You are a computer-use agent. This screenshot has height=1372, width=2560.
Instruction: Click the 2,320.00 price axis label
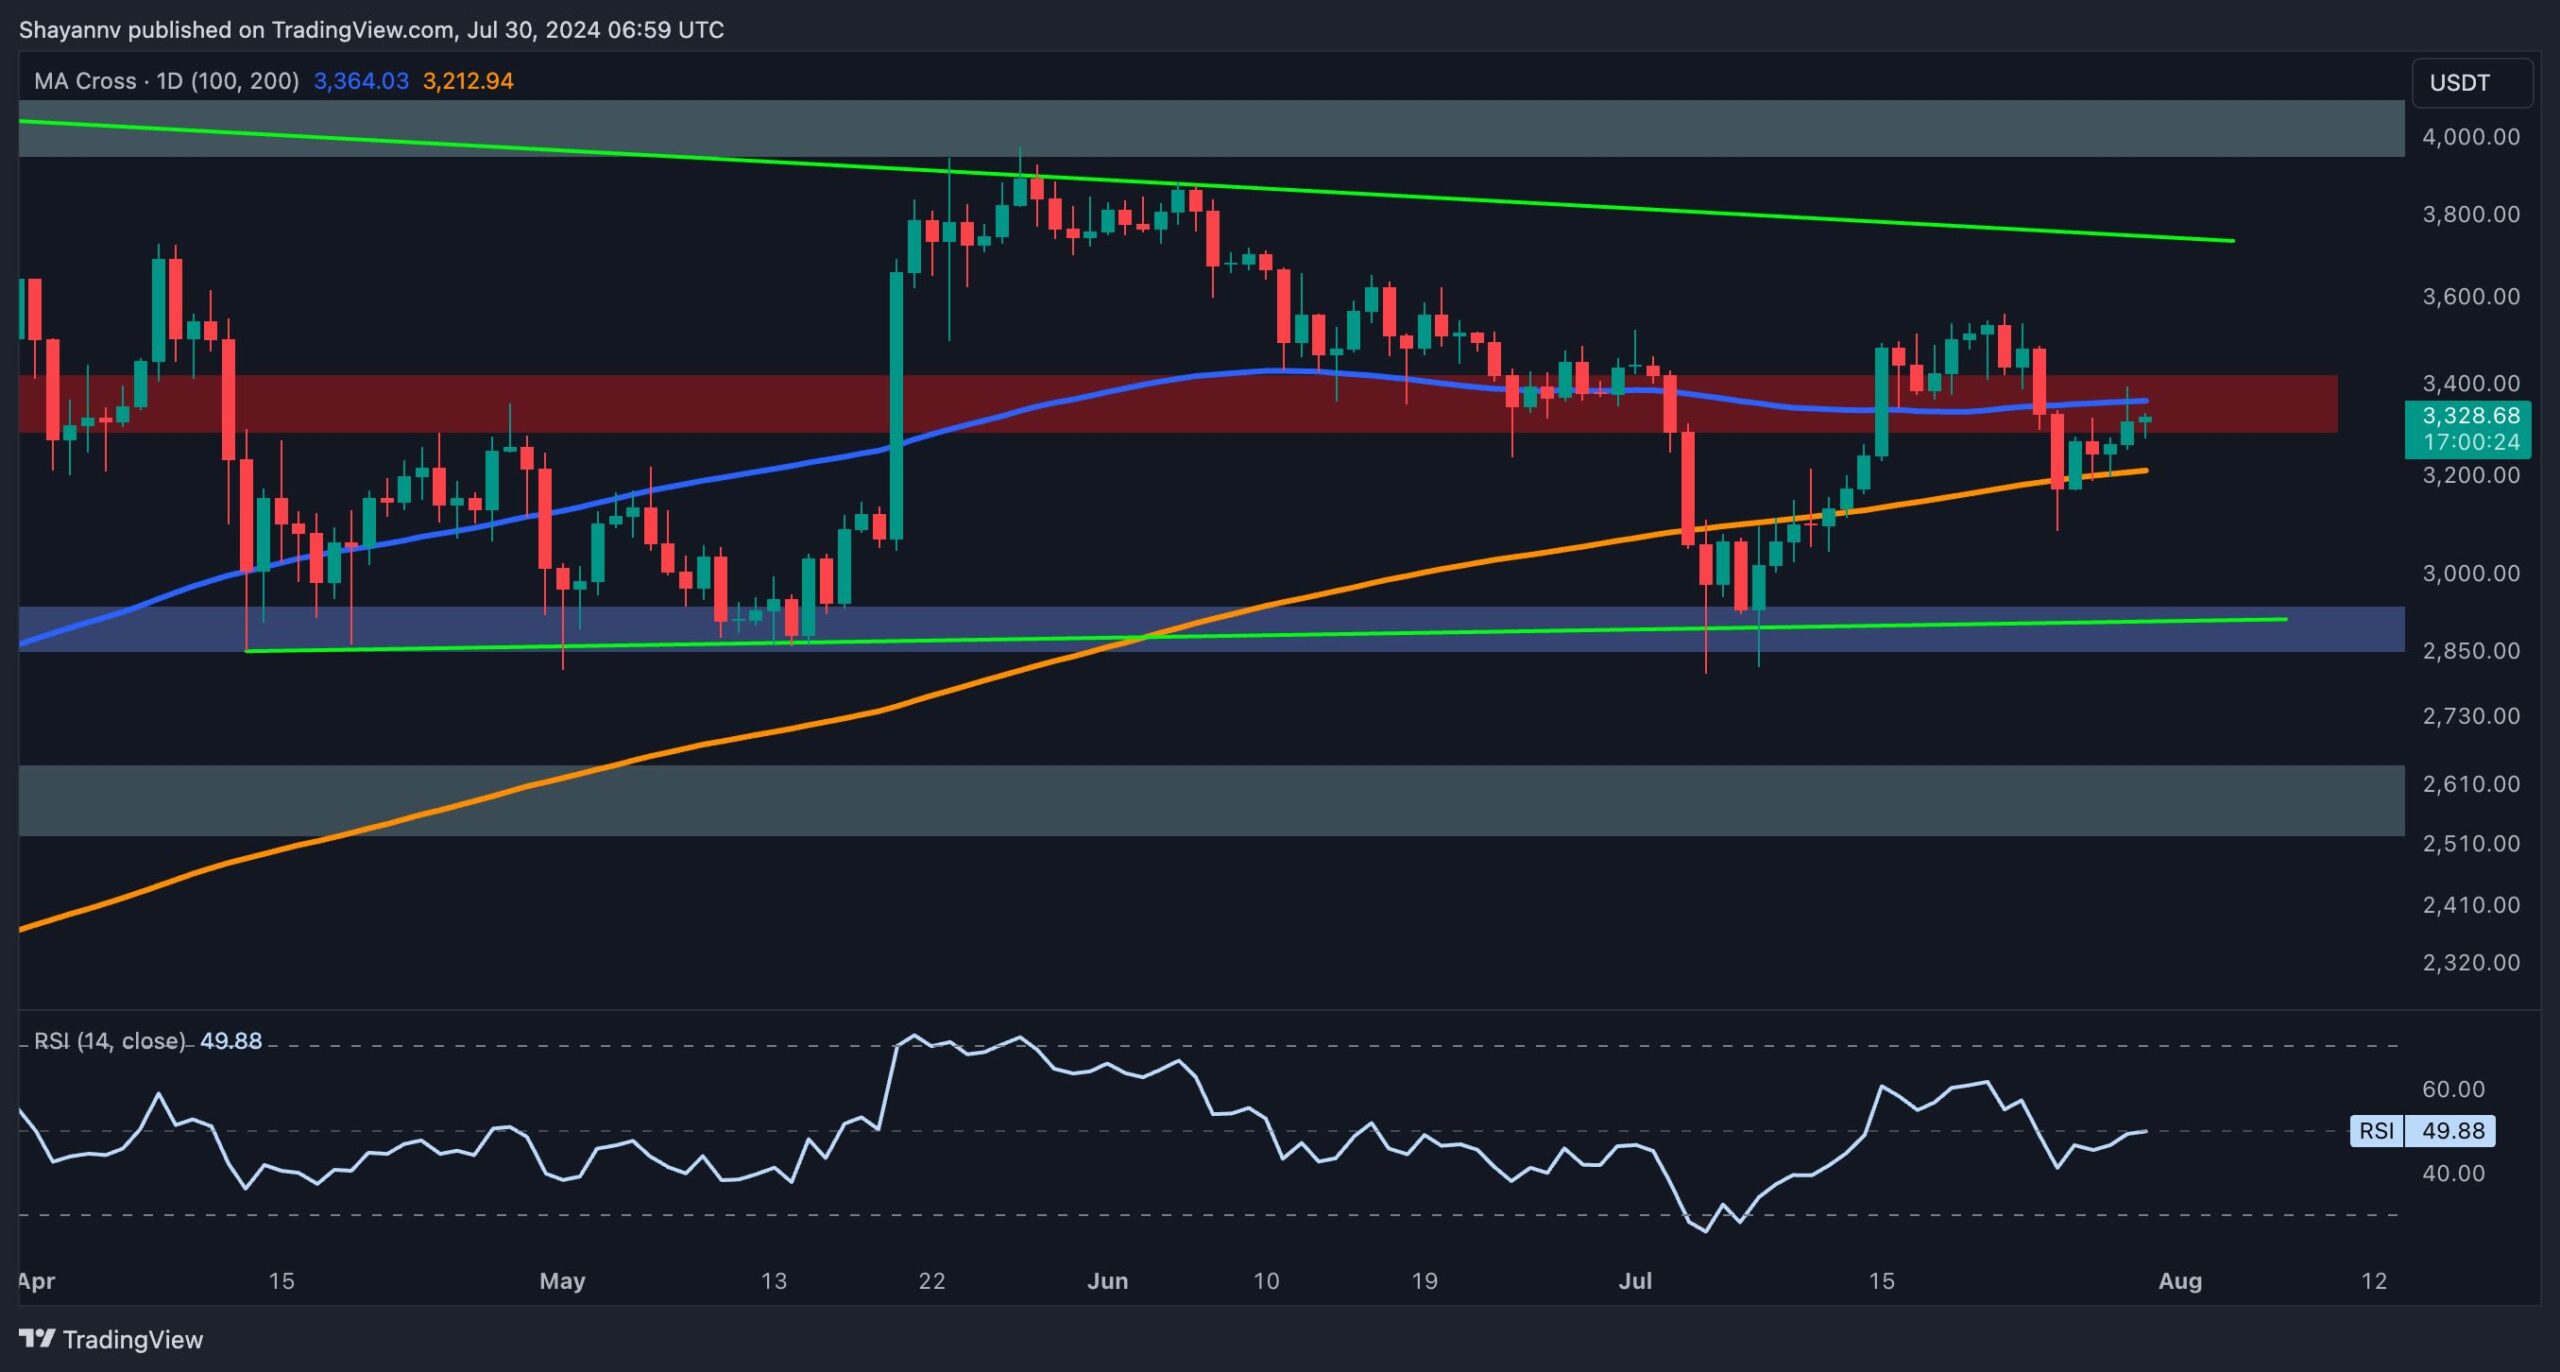[x=2470, y=963]
